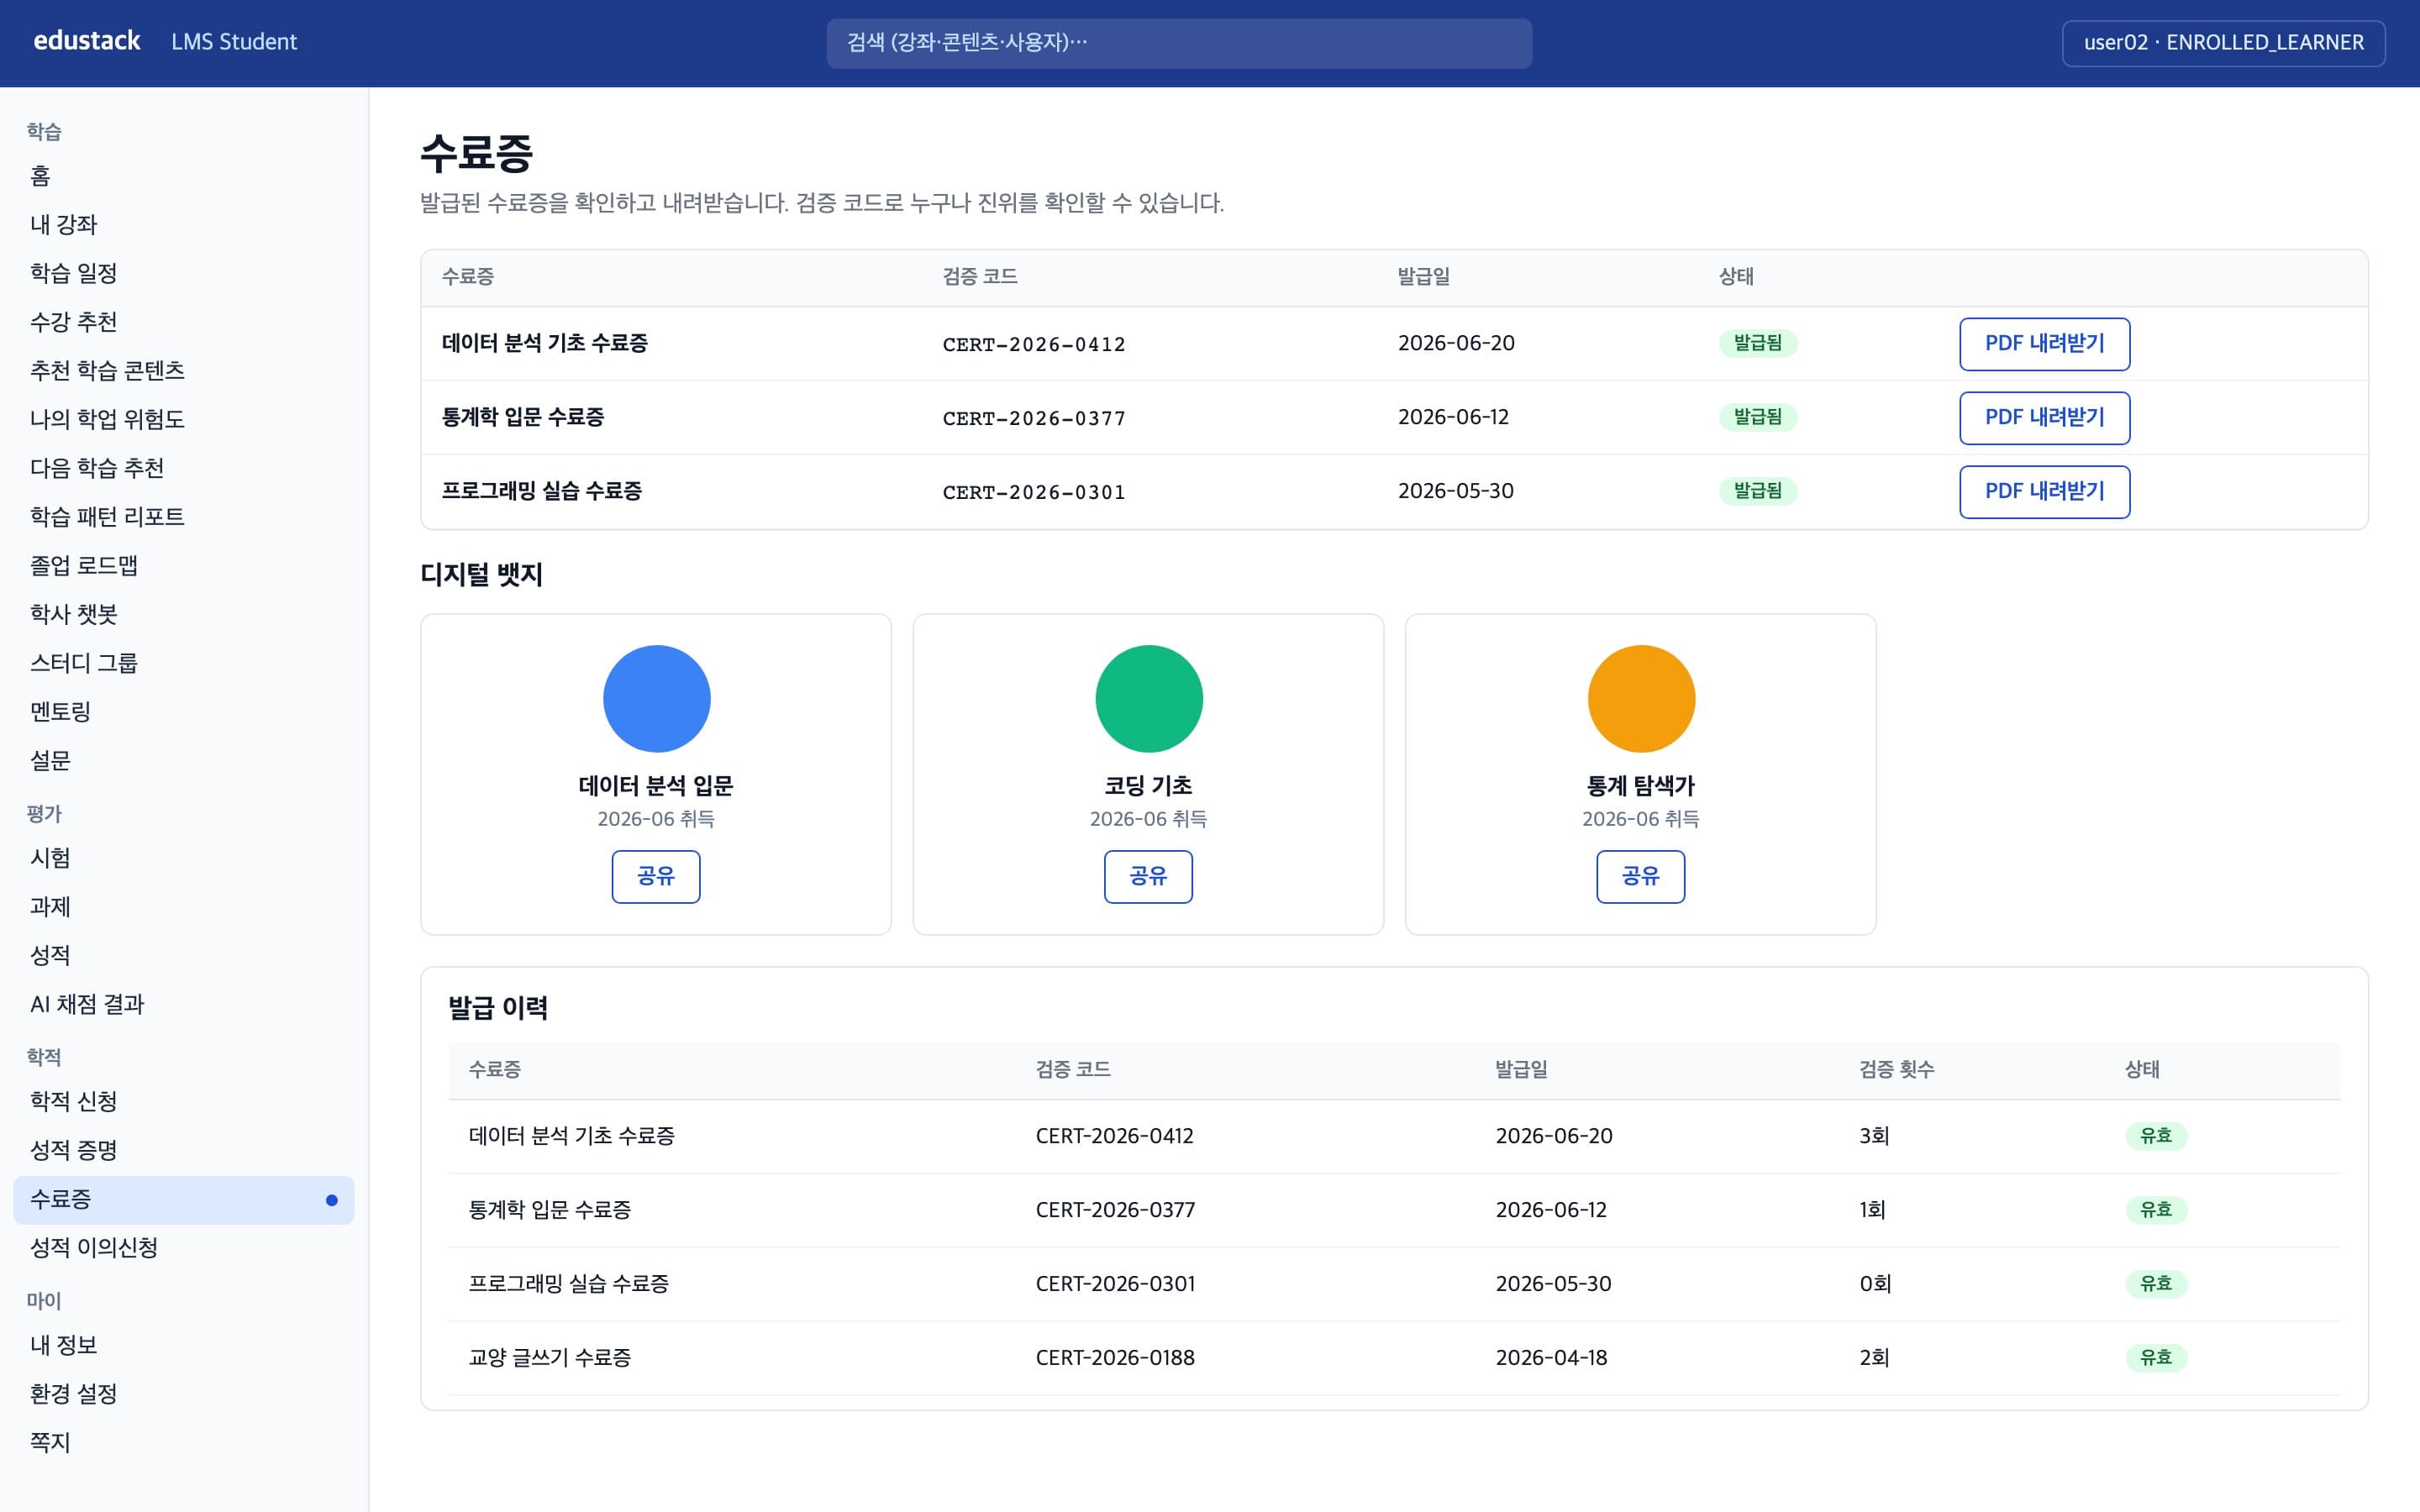Go to 학적 신청
The width and height of the screenshot is (2420, 1512).
pos(184,1102)
